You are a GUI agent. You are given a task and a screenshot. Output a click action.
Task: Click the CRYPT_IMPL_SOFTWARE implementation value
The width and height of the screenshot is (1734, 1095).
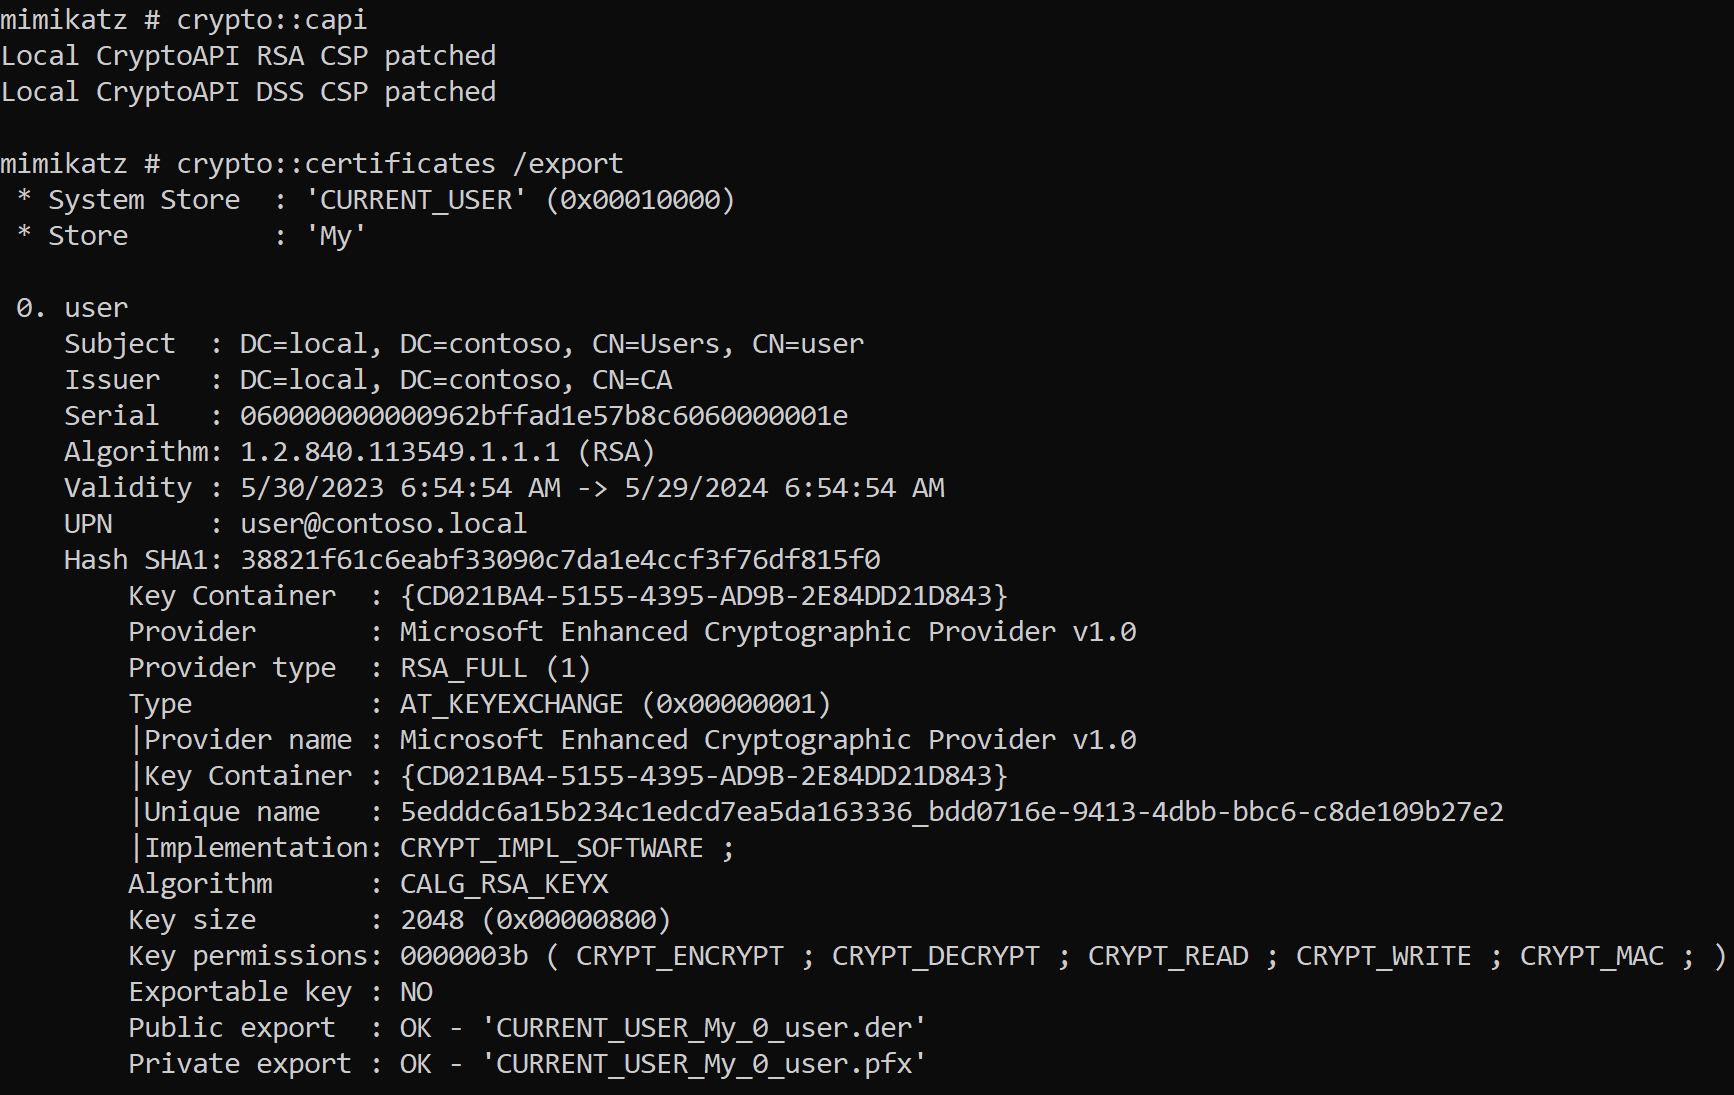tap(552, 848)
